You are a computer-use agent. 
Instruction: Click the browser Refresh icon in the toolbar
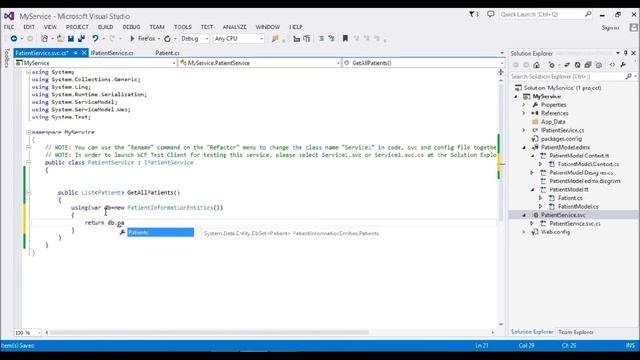167,39
